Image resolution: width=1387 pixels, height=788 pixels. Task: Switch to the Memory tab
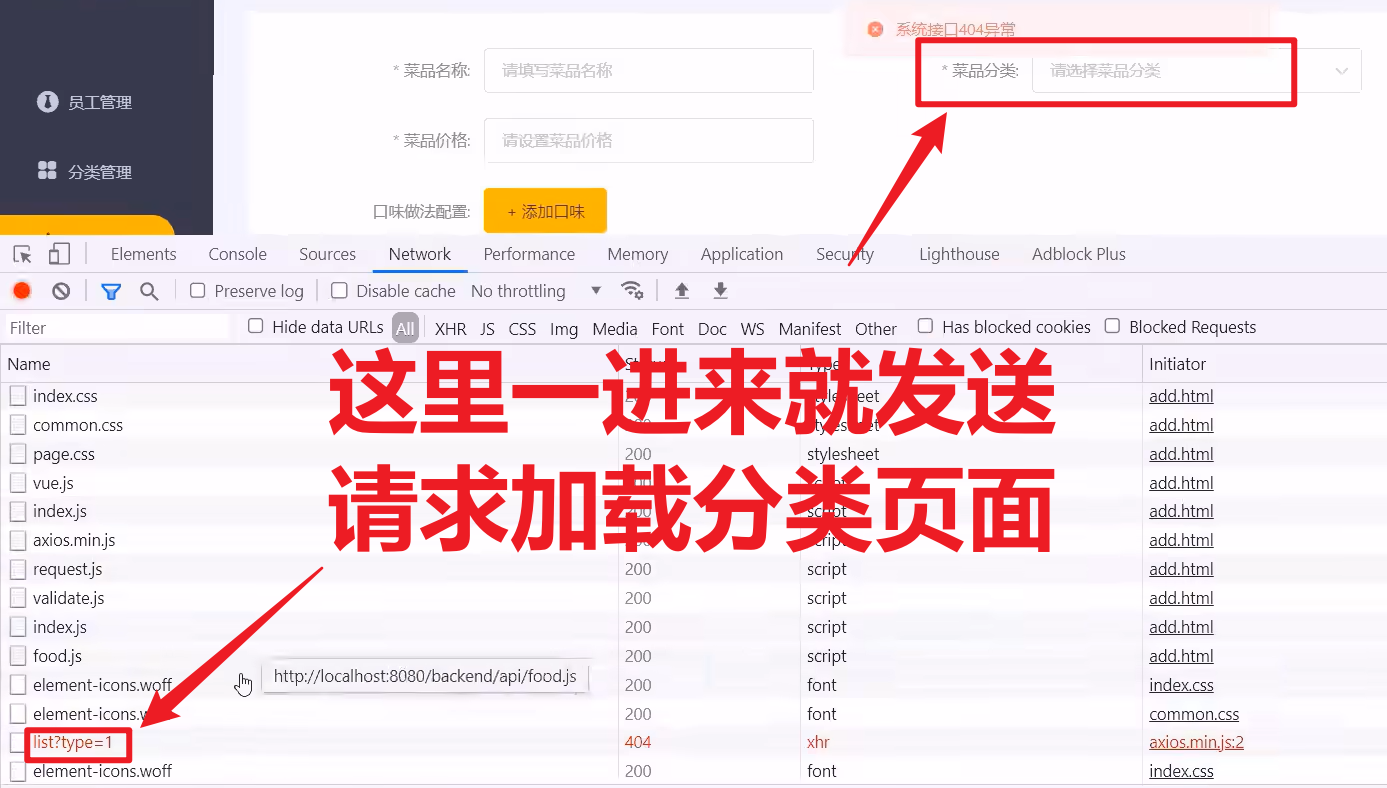pyautogui.click(x=637, y=254)
